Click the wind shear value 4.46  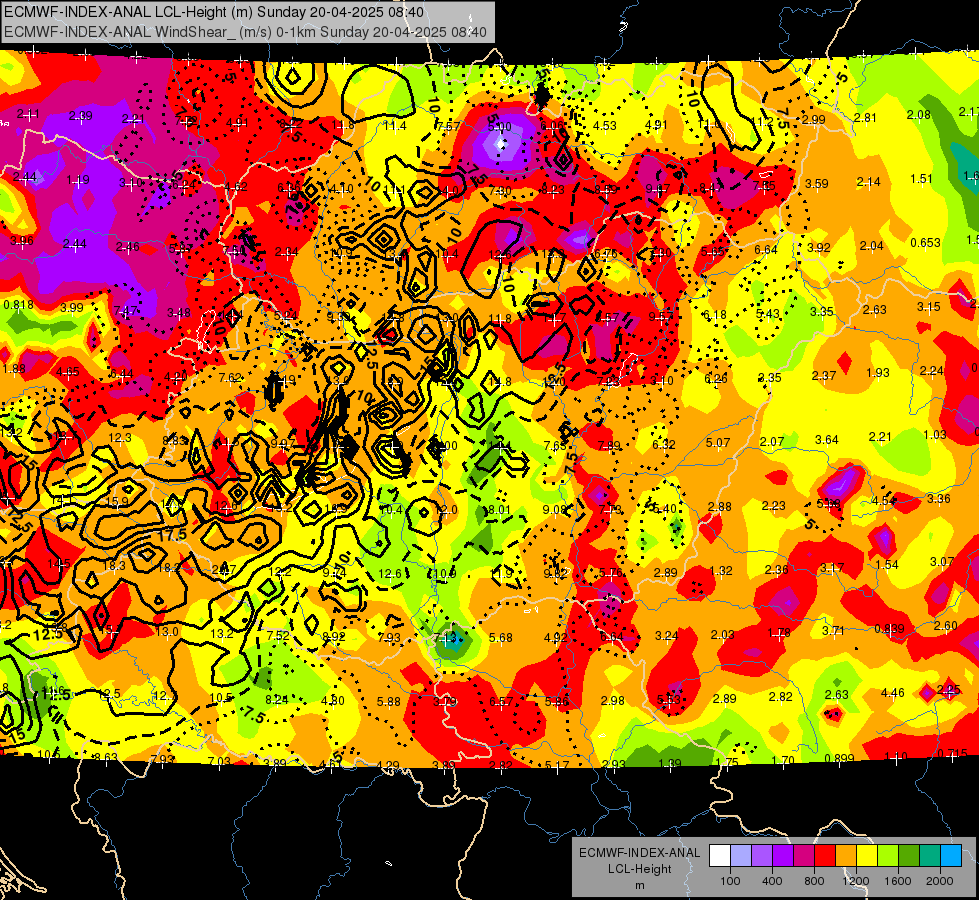[892, 693]
